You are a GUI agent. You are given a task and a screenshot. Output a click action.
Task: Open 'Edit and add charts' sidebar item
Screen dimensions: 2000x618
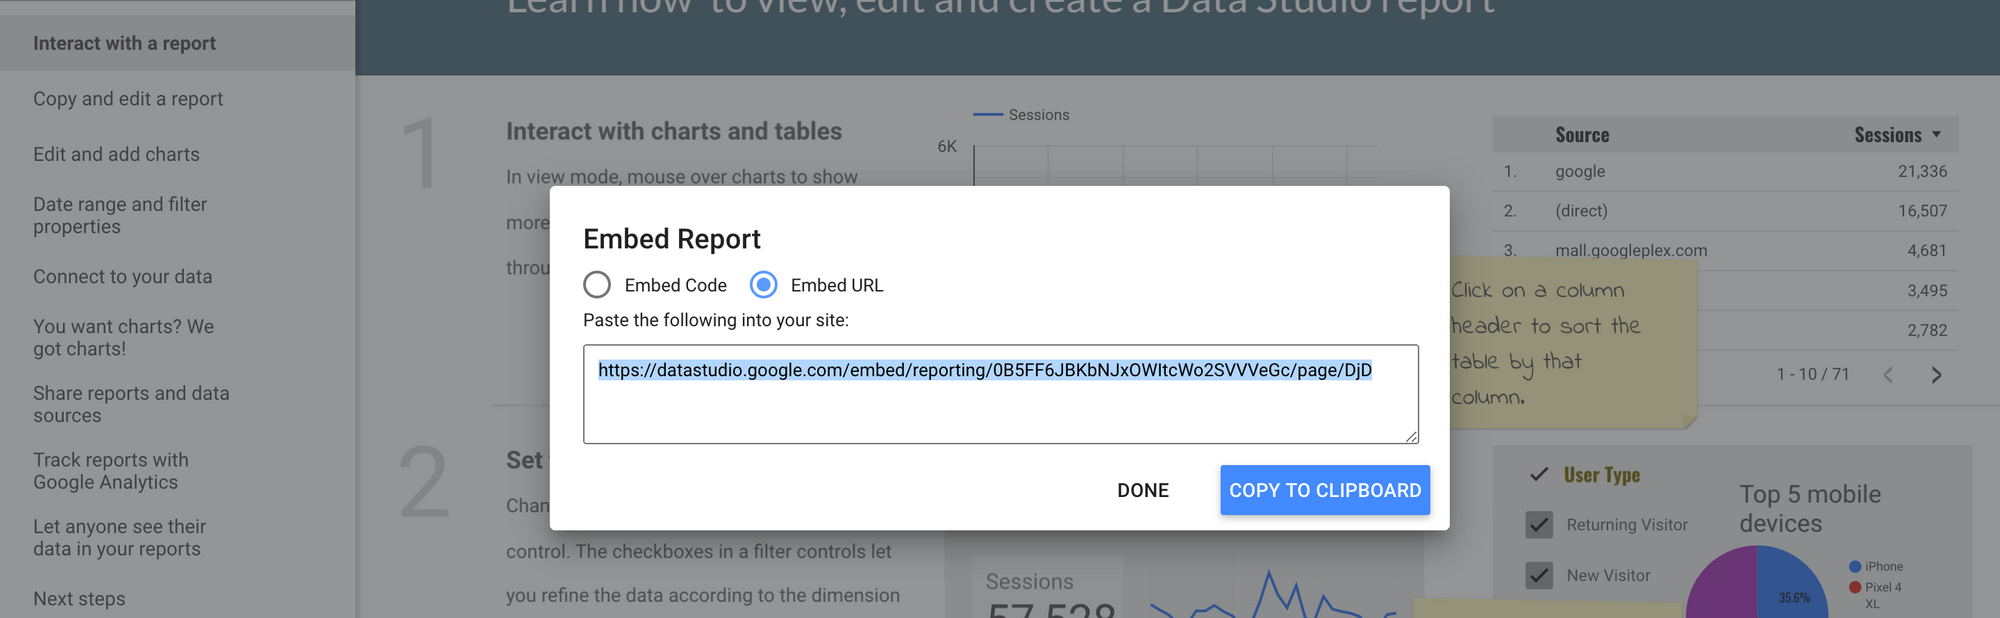click(x=116, y=154)
